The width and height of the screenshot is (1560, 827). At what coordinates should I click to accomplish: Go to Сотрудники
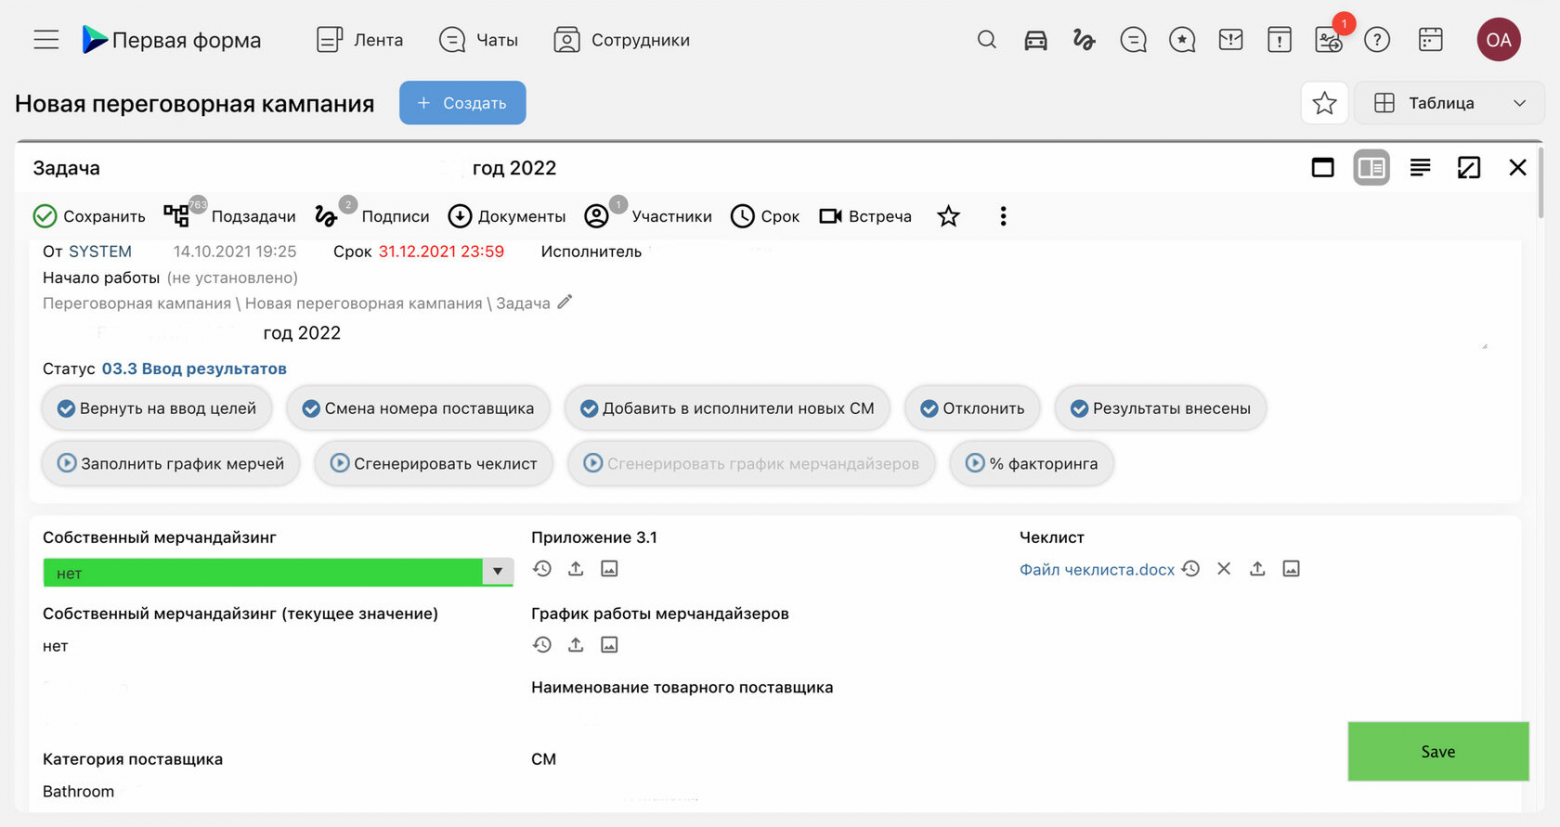pos(621,40)
